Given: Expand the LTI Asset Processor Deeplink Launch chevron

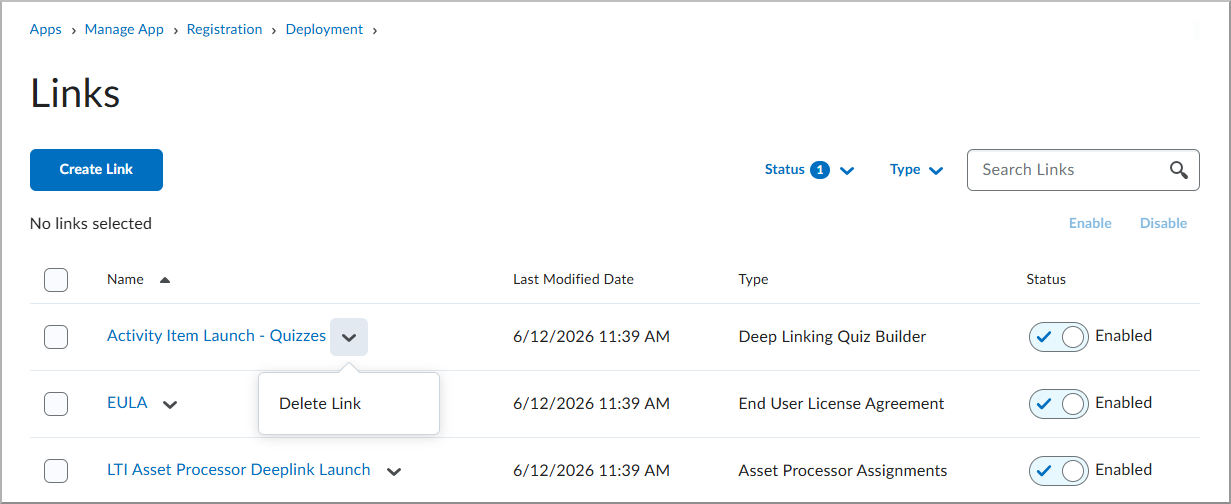Looking at the screenshot, I should 394,471.
